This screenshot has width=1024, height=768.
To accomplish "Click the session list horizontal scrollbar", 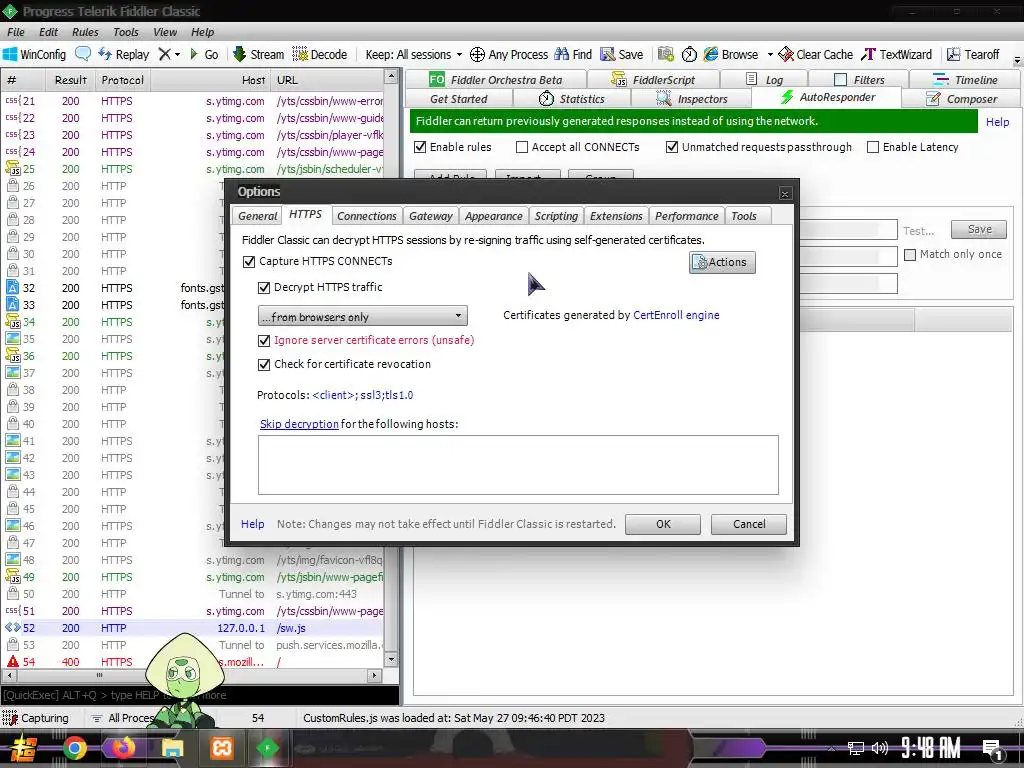I will 193,675.
